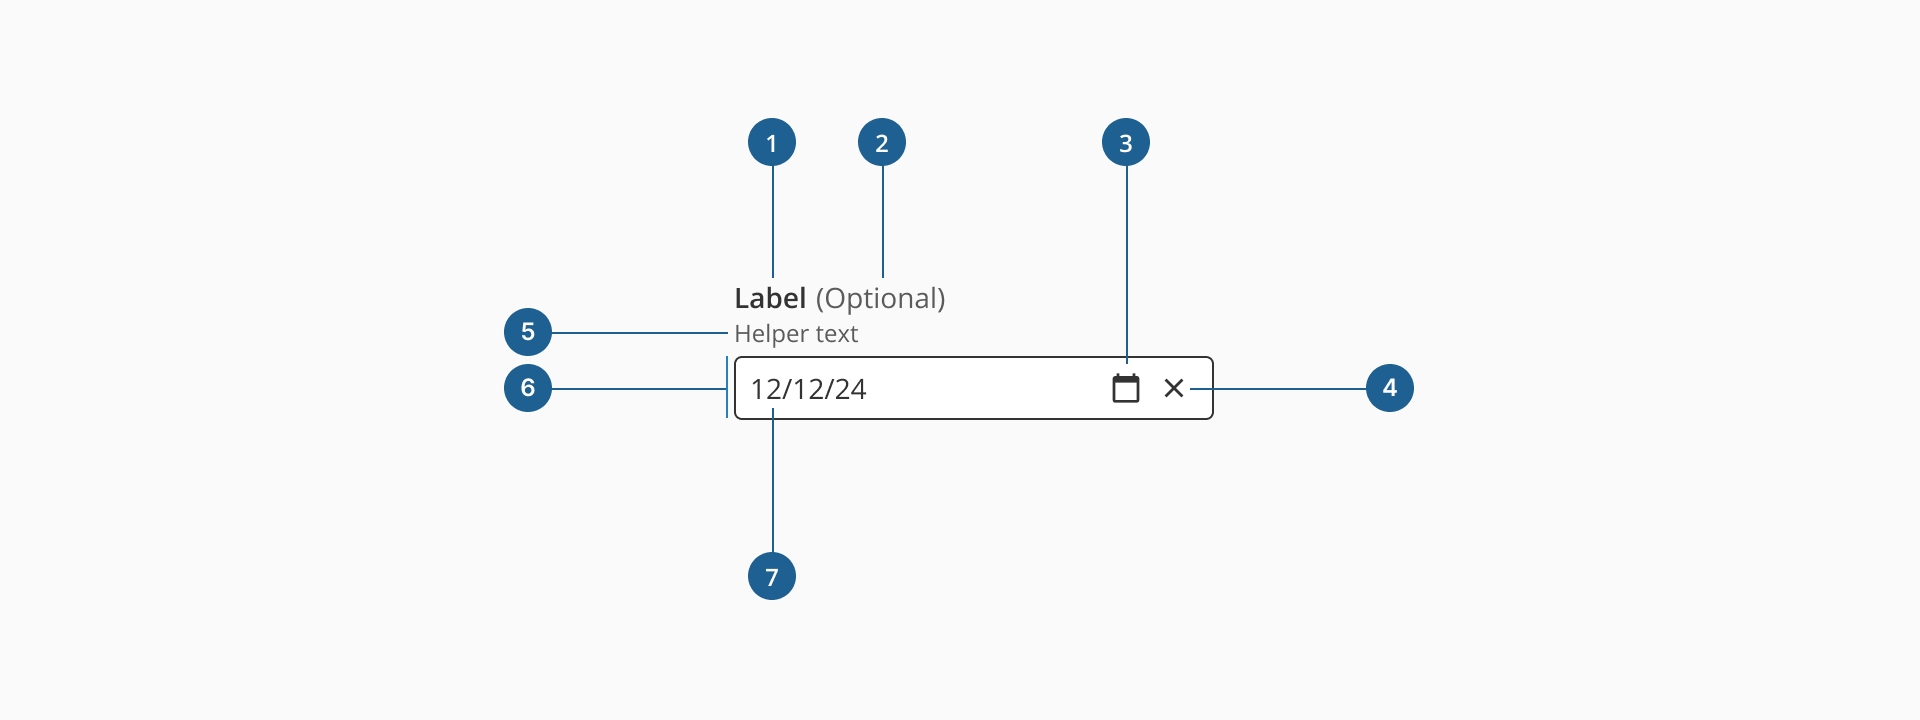Click the connector line right of marker 5
Viewport: 1920px width, 720px height.
point(640,332)
